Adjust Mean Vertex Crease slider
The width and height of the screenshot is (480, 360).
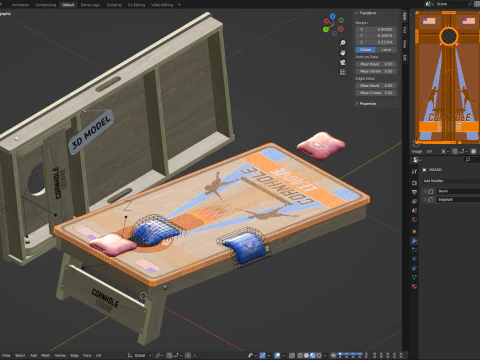376,71
